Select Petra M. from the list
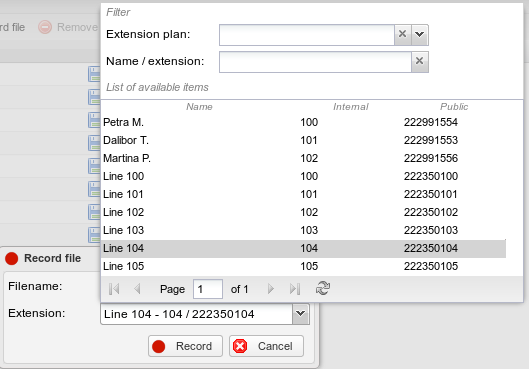Image resolution: width=529 pixels, height=369 pixels. [x=303, y=122]
